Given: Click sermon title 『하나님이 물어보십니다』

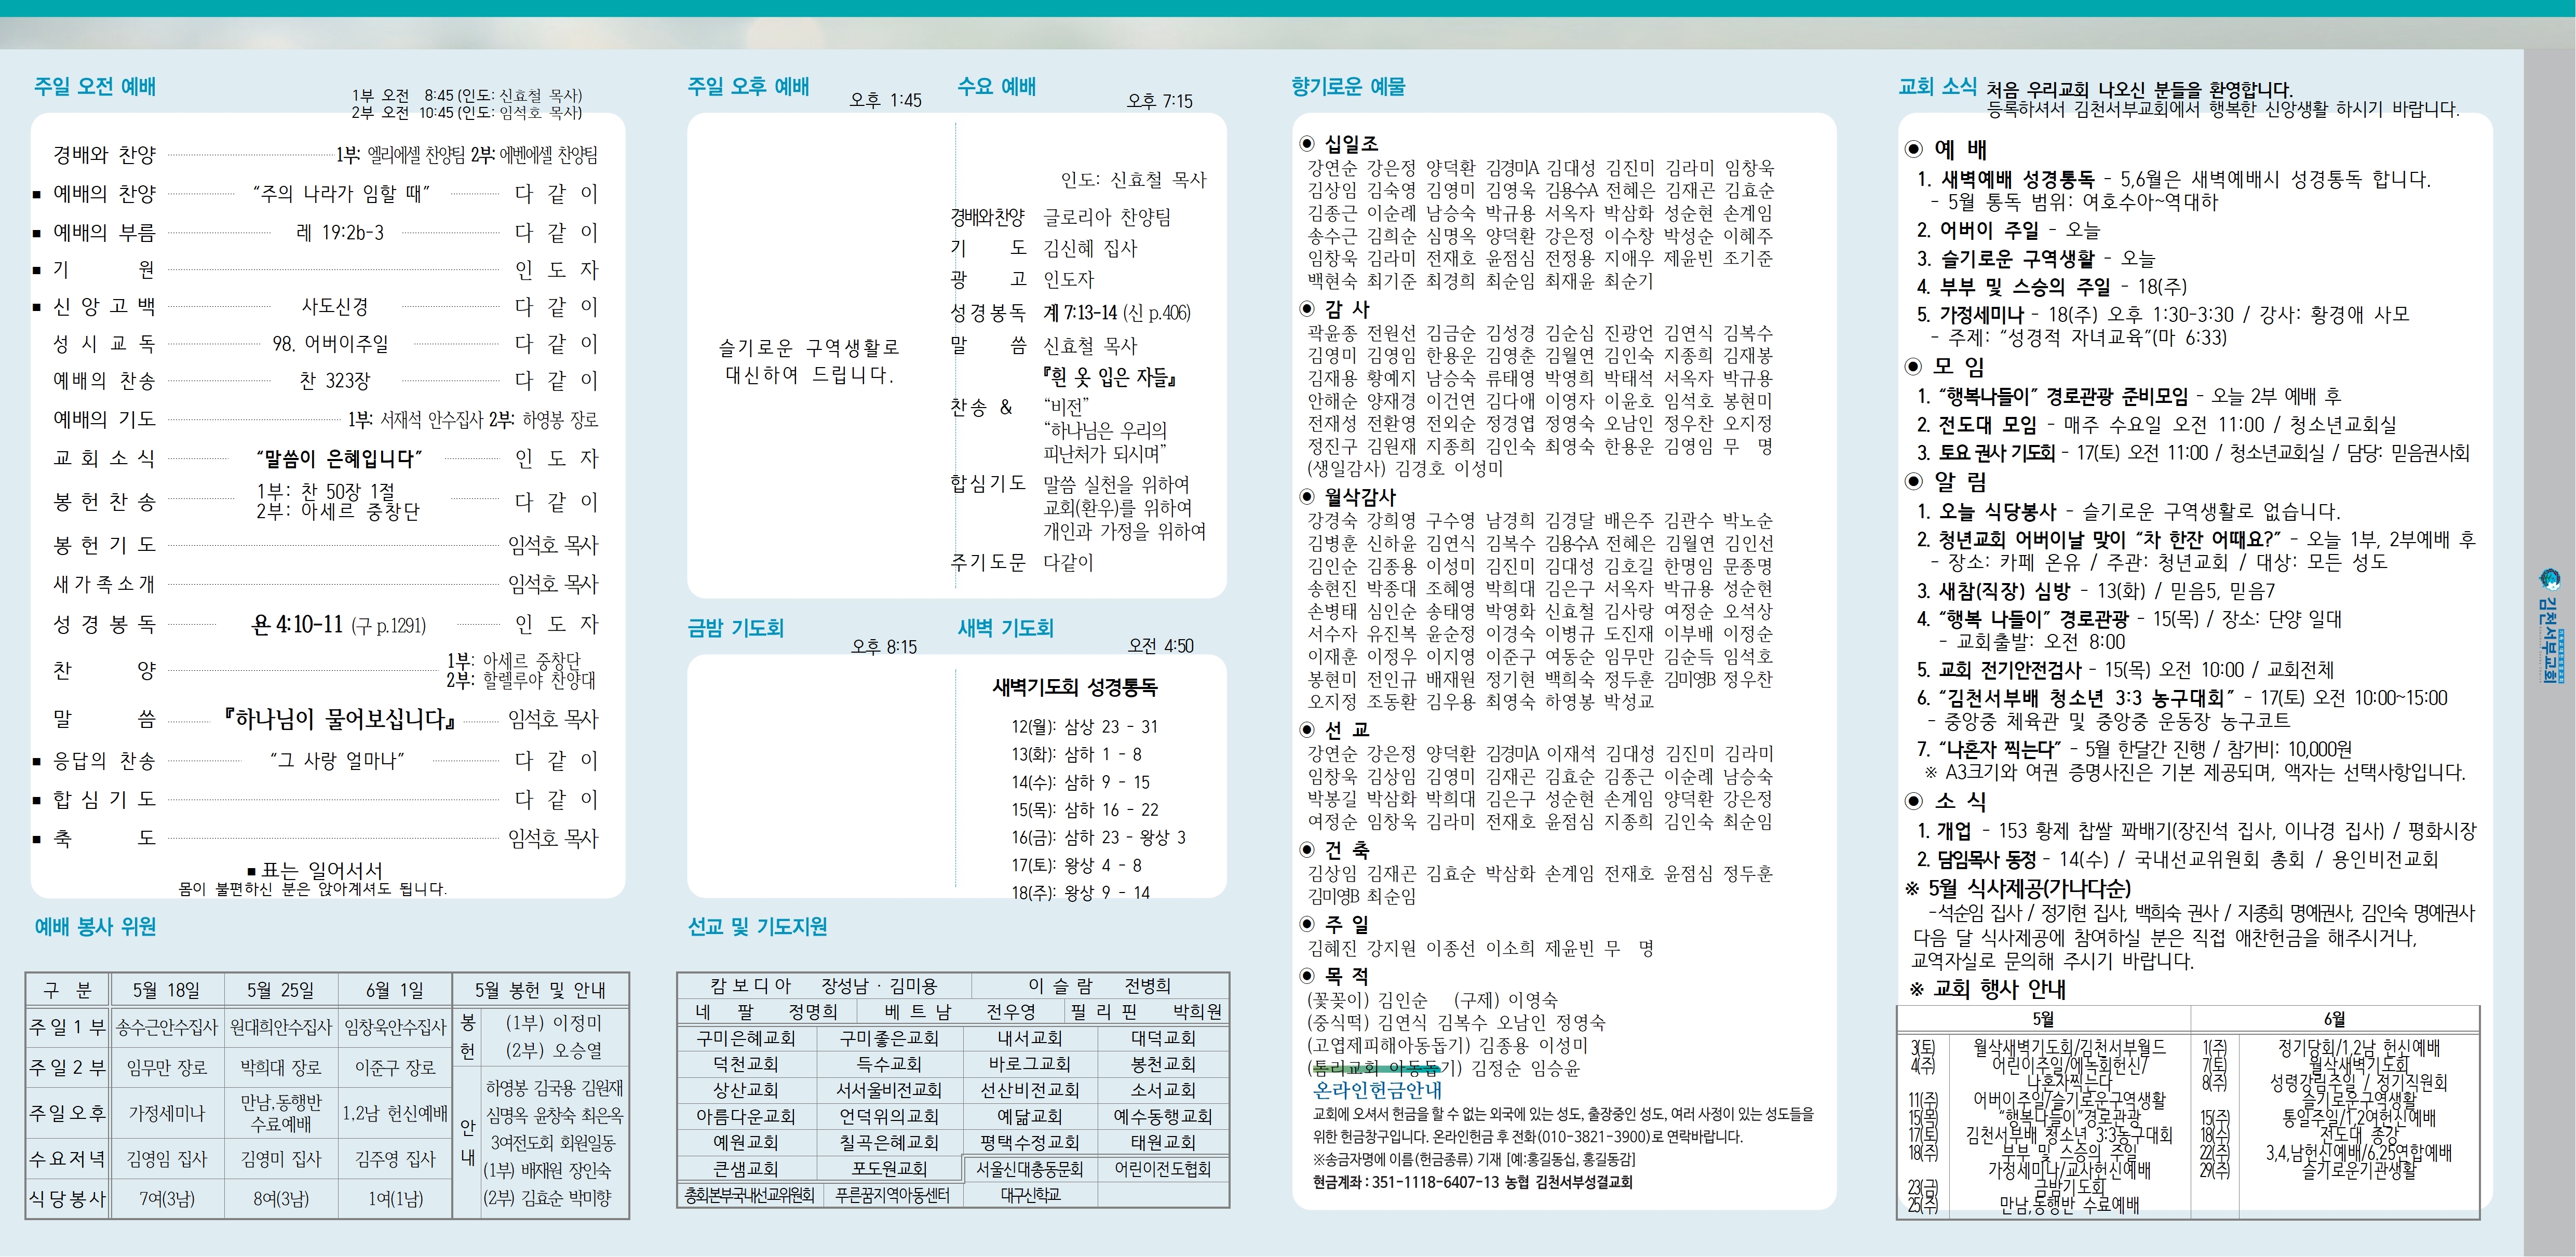Looking at the screenshot, I should click(340, 719).
